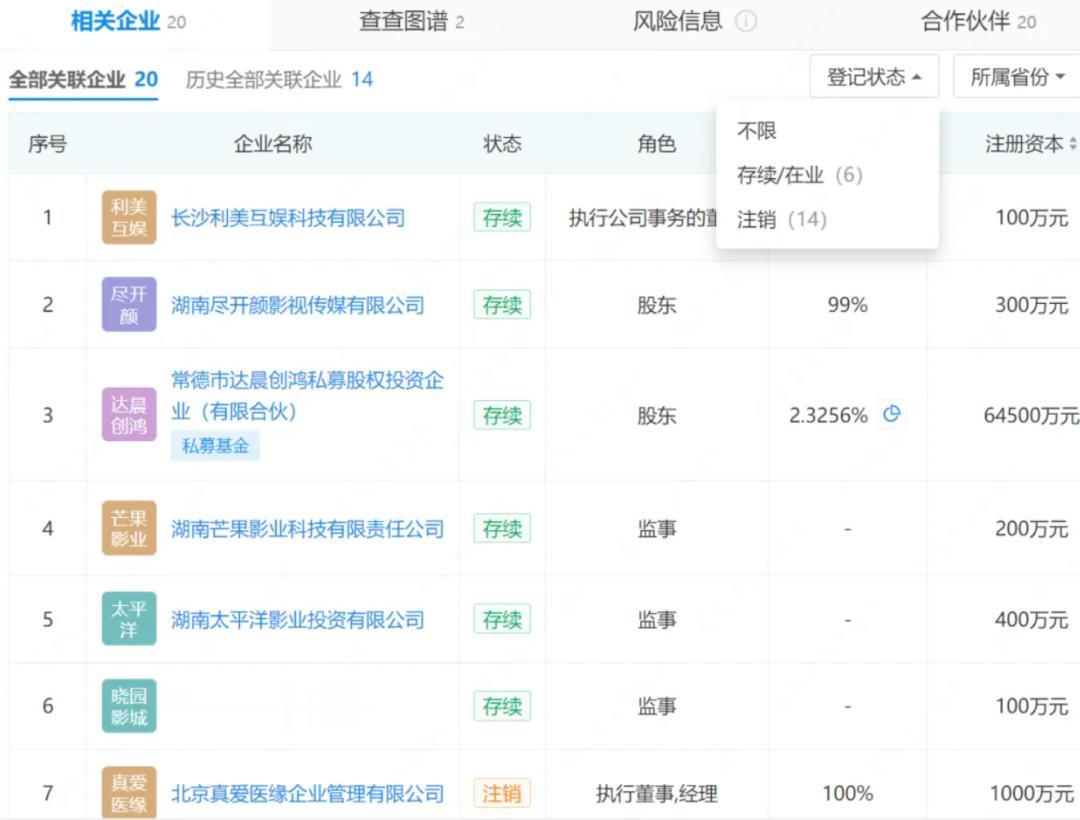
Task: Choose 不限 in the status filter
Action: tap(756, 130)
